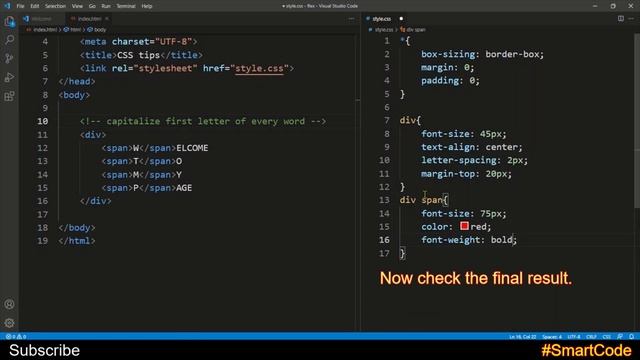Click the 'CSS tips' title text
The width and height of the screenshot is (640, 360).
[138, 55]
